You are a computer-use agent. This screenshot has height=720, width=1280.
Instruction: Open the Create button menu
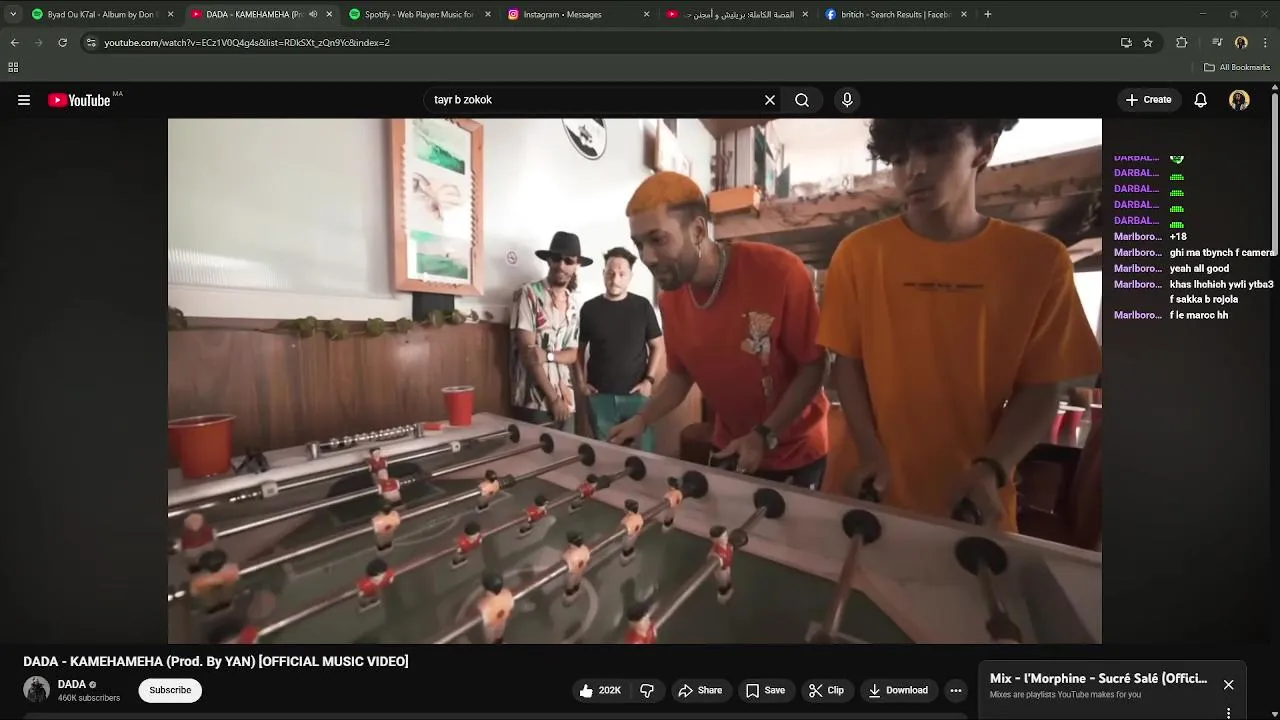(1148, 100)
